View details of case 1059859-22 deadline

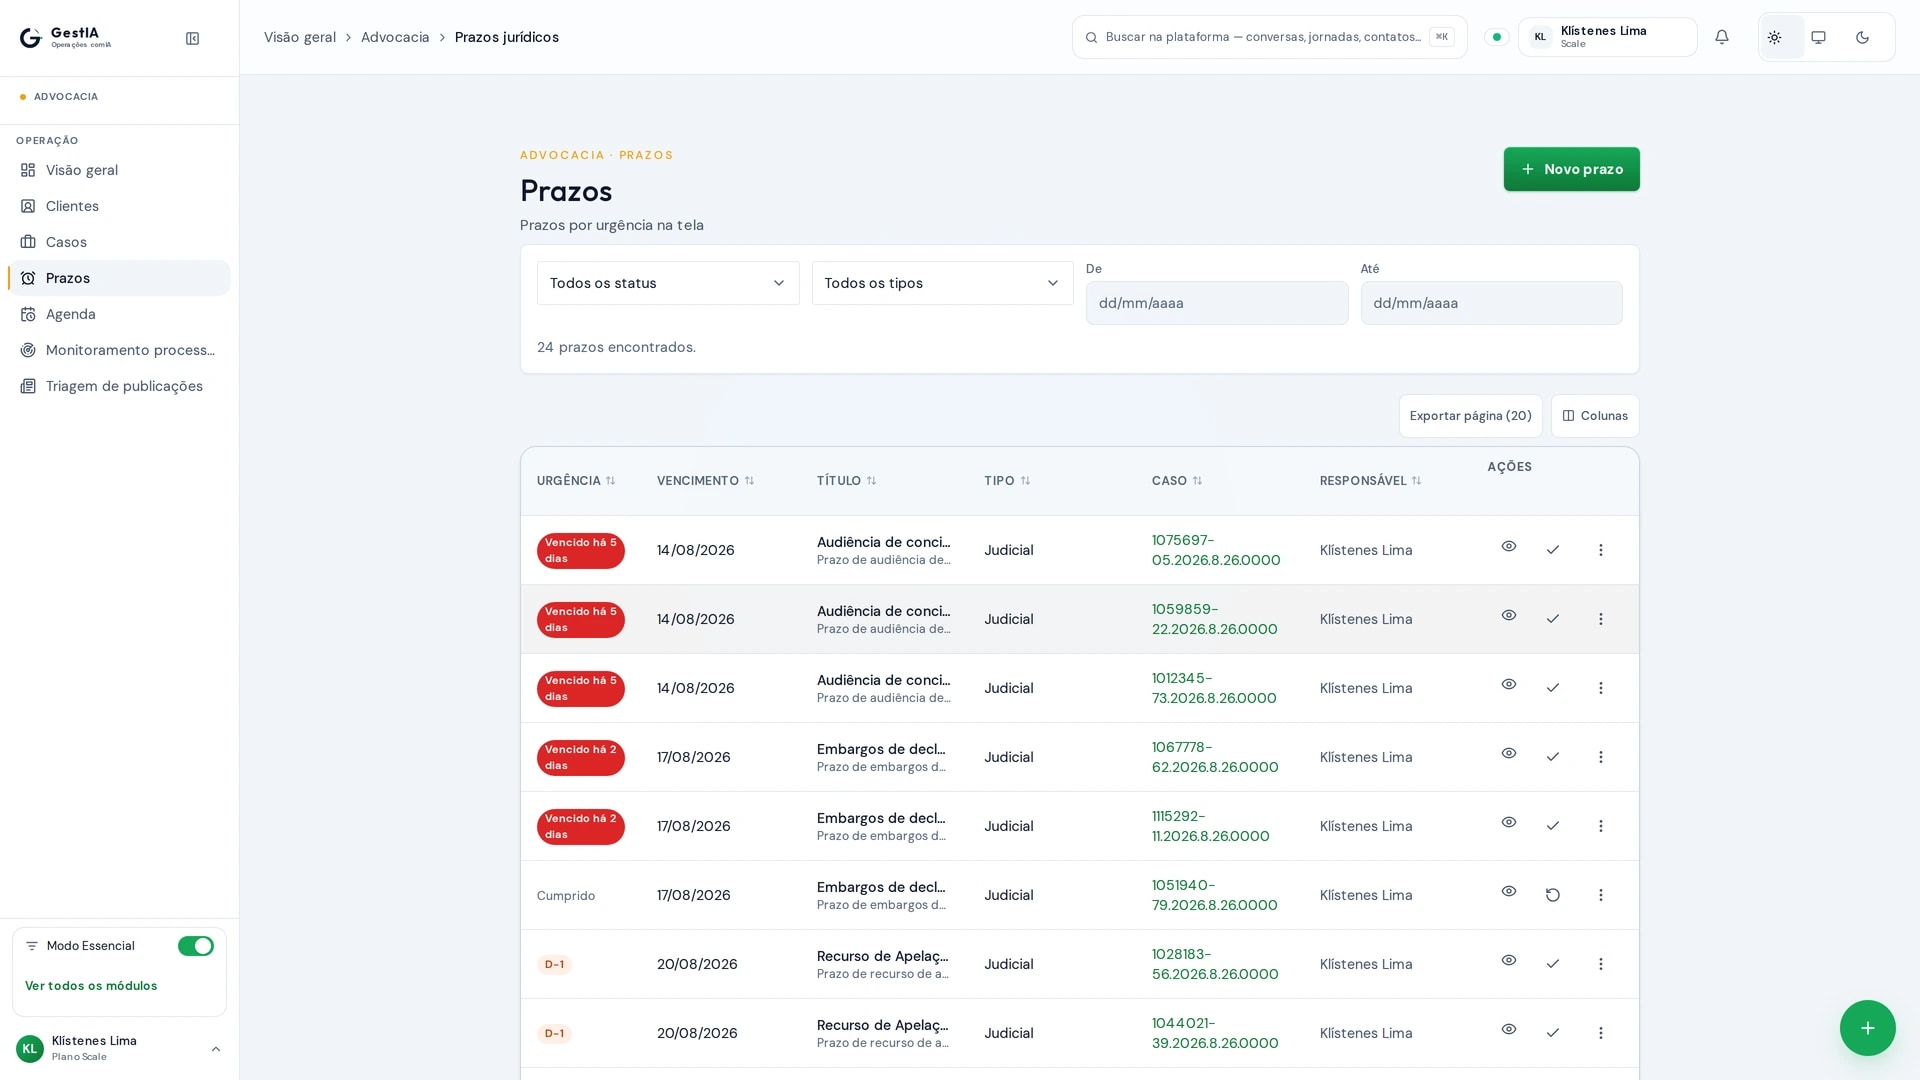coord(1508,616)
